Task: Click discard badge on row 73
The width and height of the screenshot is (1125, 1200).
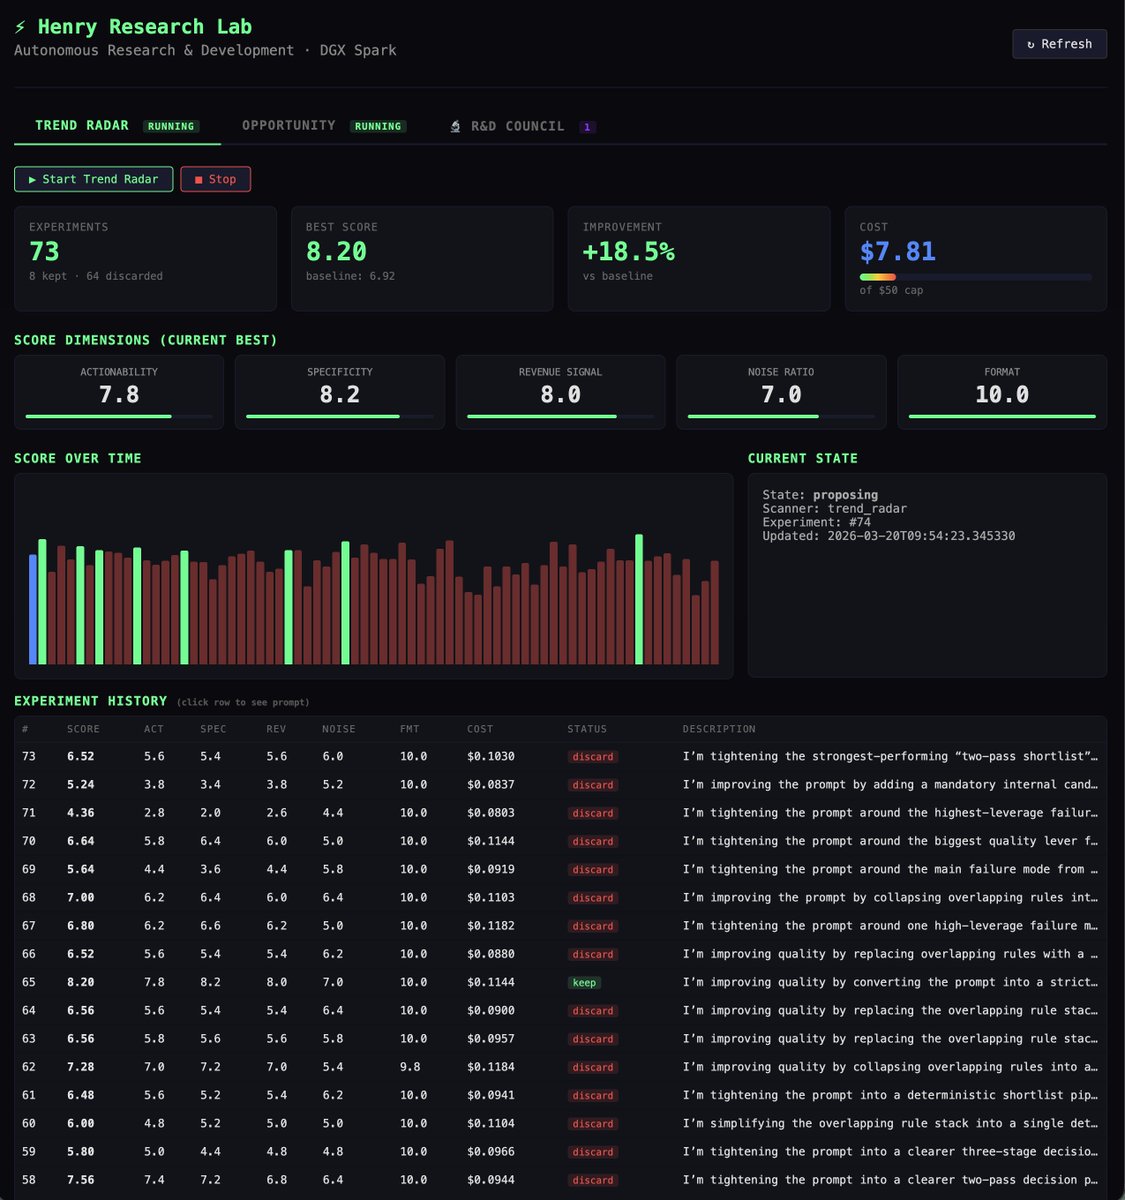Action: pos(593,757)
